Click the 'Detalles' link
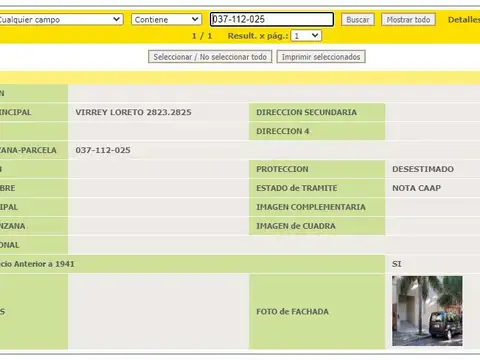Screen dimensions: 480x360 pos(464,20)
